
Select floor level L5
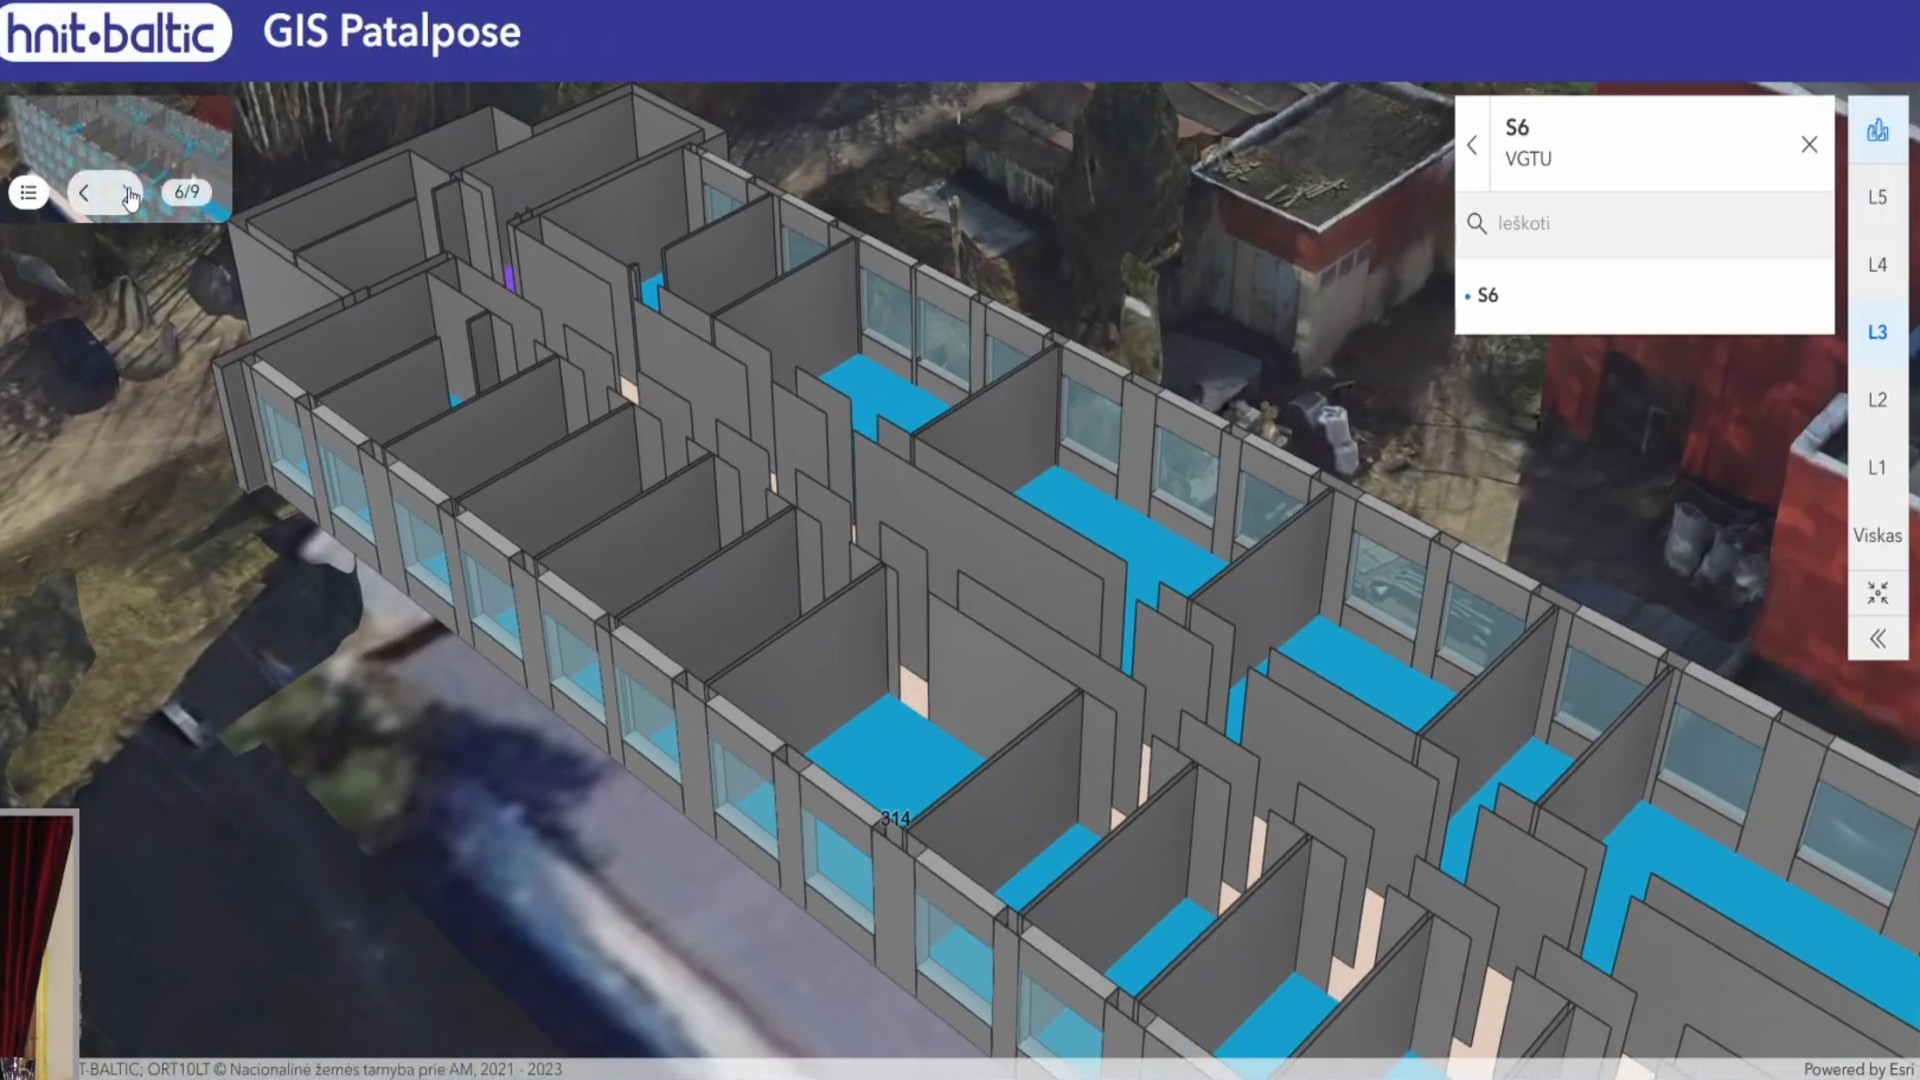(x=1877, y=197)
